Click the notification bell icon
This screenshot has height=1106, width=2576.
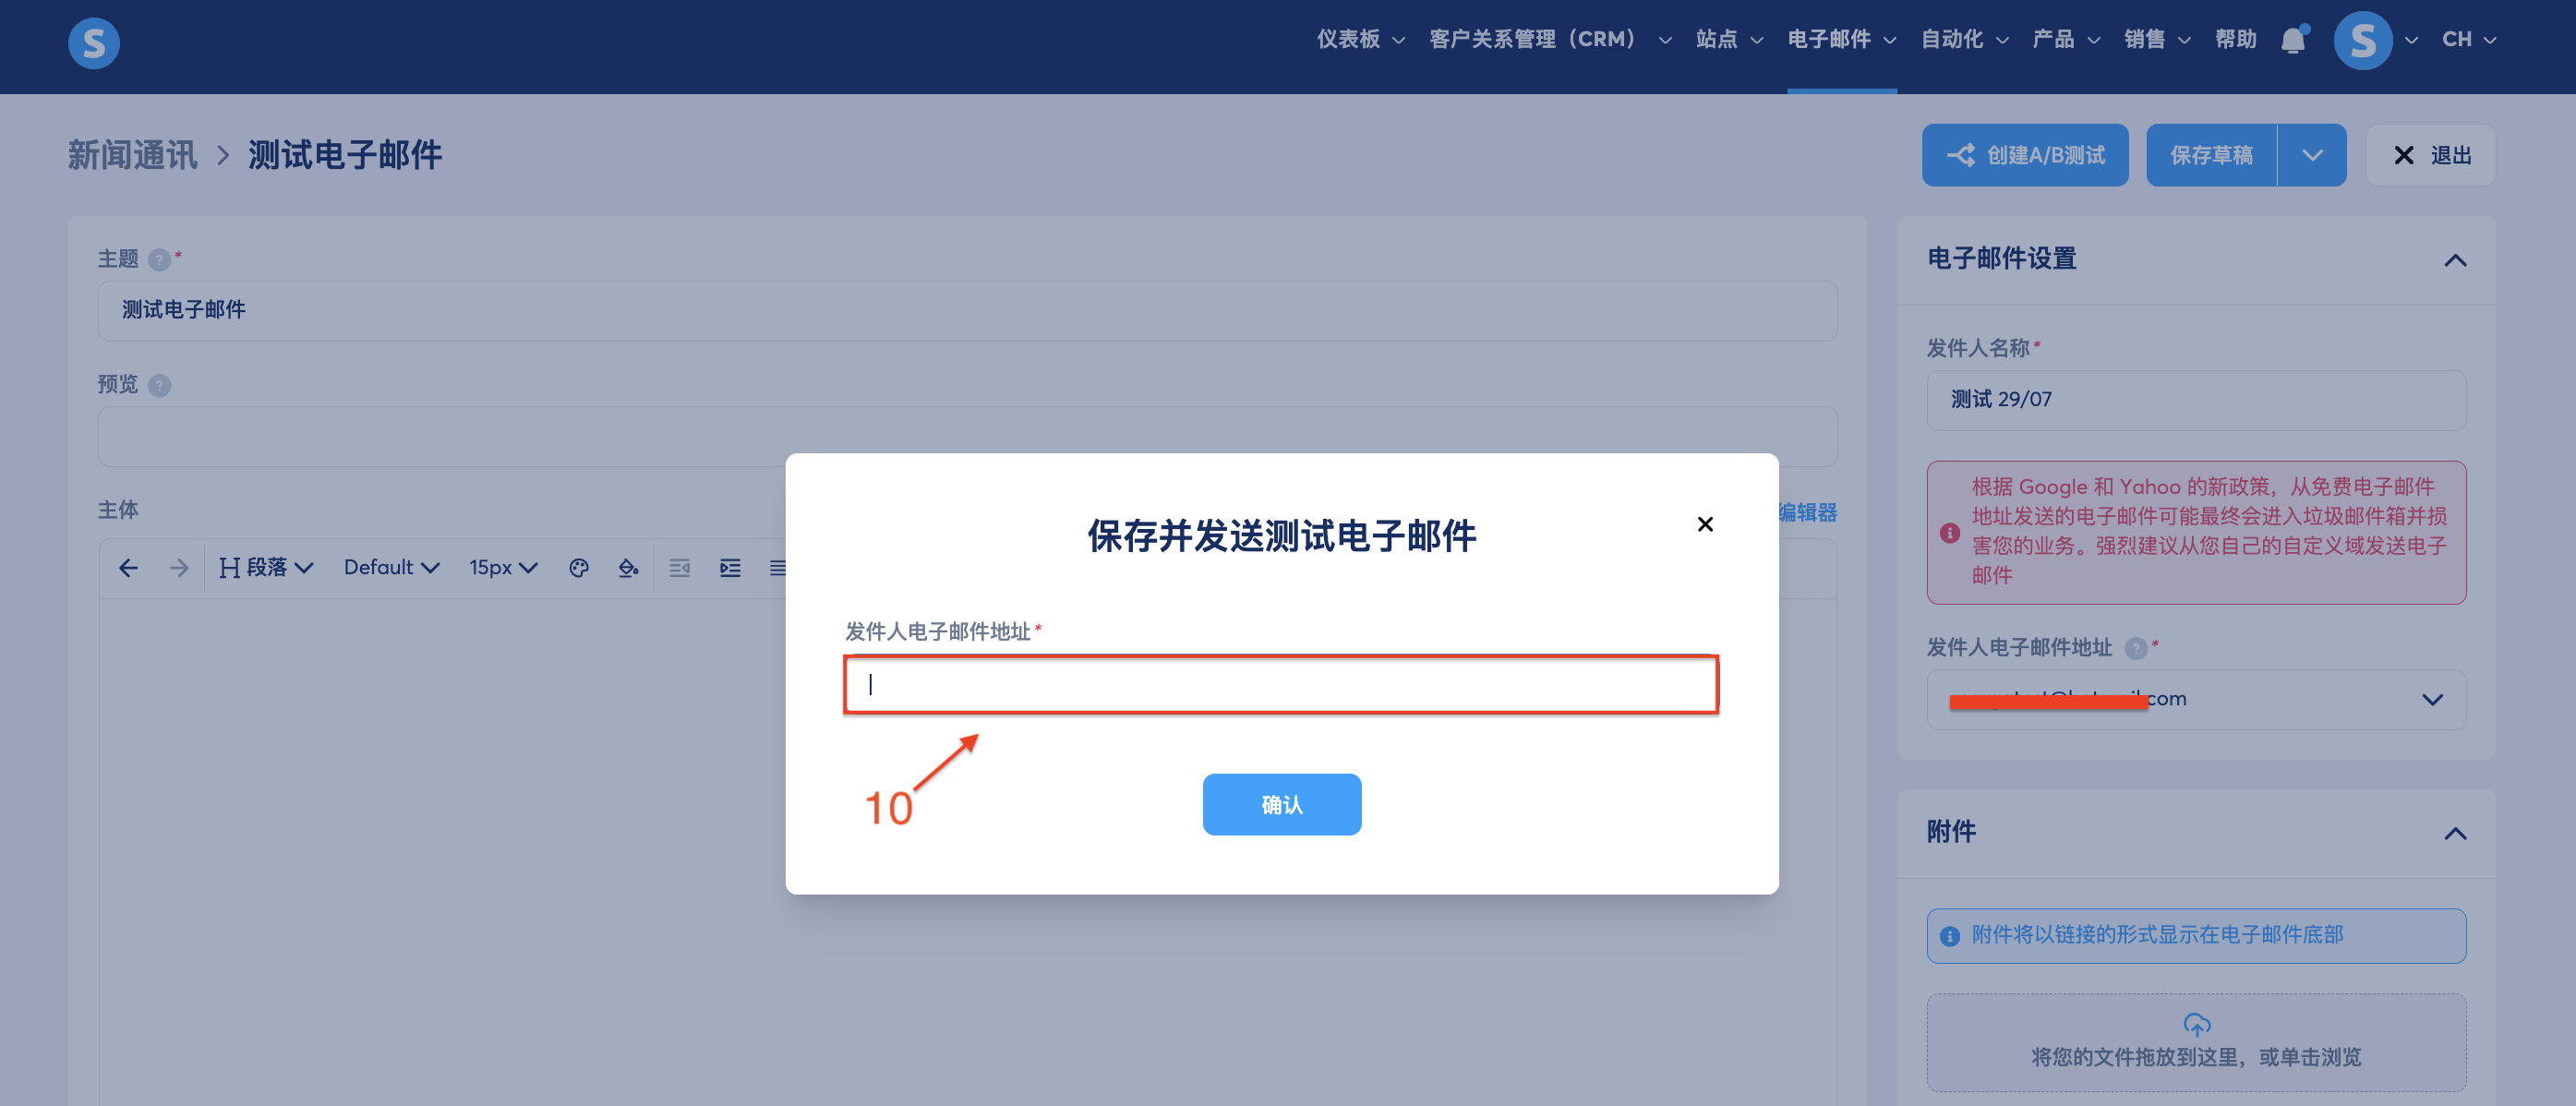(2293, 40)
